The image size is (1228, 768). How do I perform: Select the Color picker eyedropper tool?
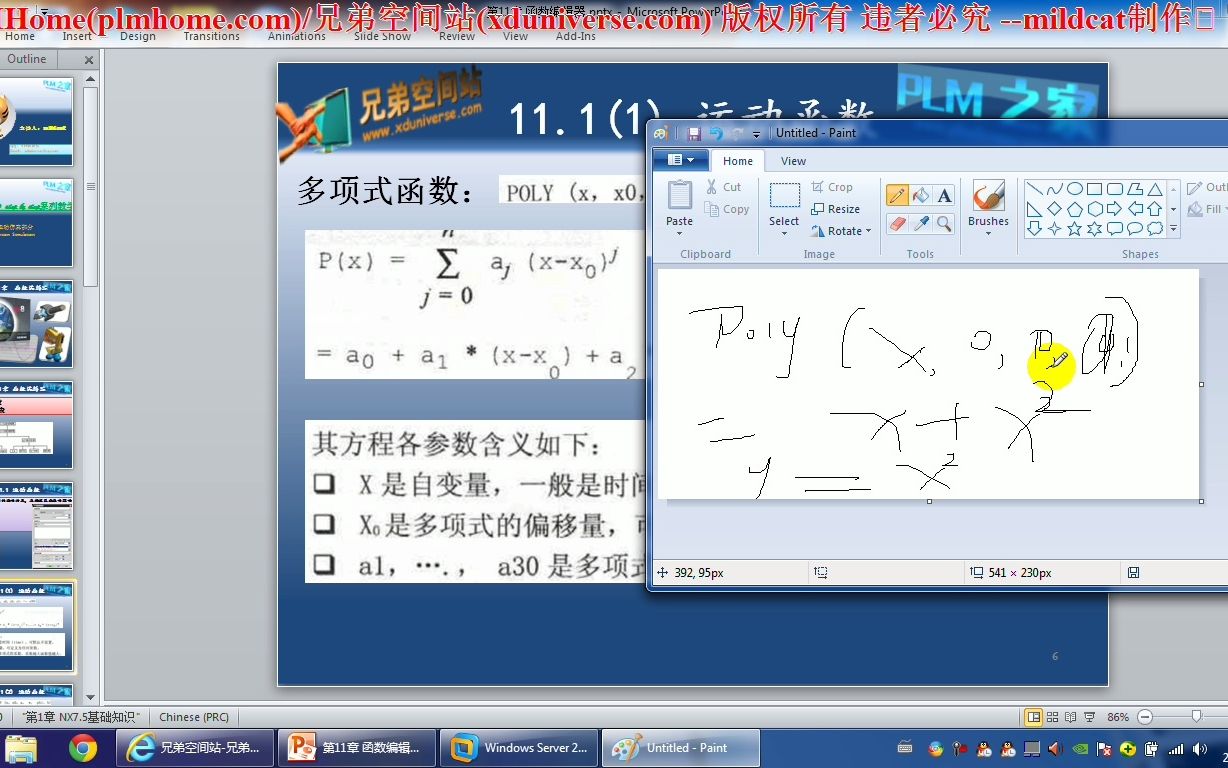pos(920,222)
